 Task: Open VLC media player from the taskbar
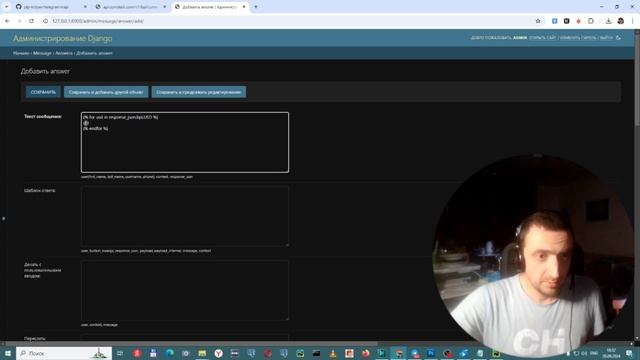333,353
